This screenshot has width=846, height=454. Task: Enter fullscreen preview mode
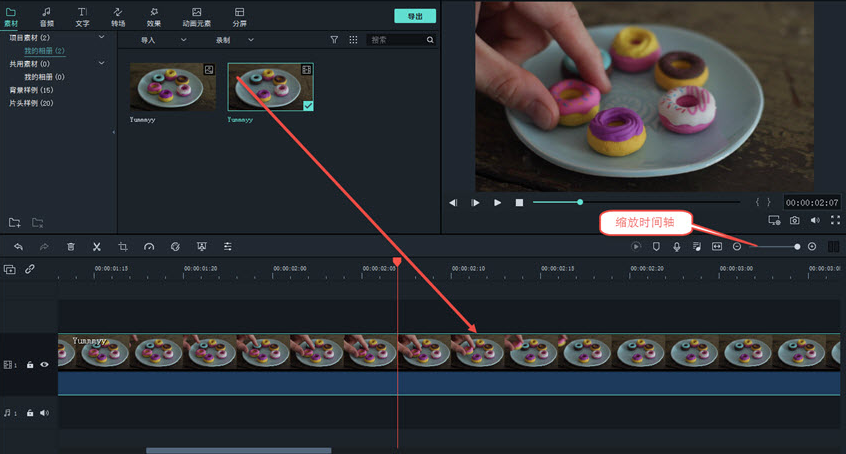pos(835,220)
